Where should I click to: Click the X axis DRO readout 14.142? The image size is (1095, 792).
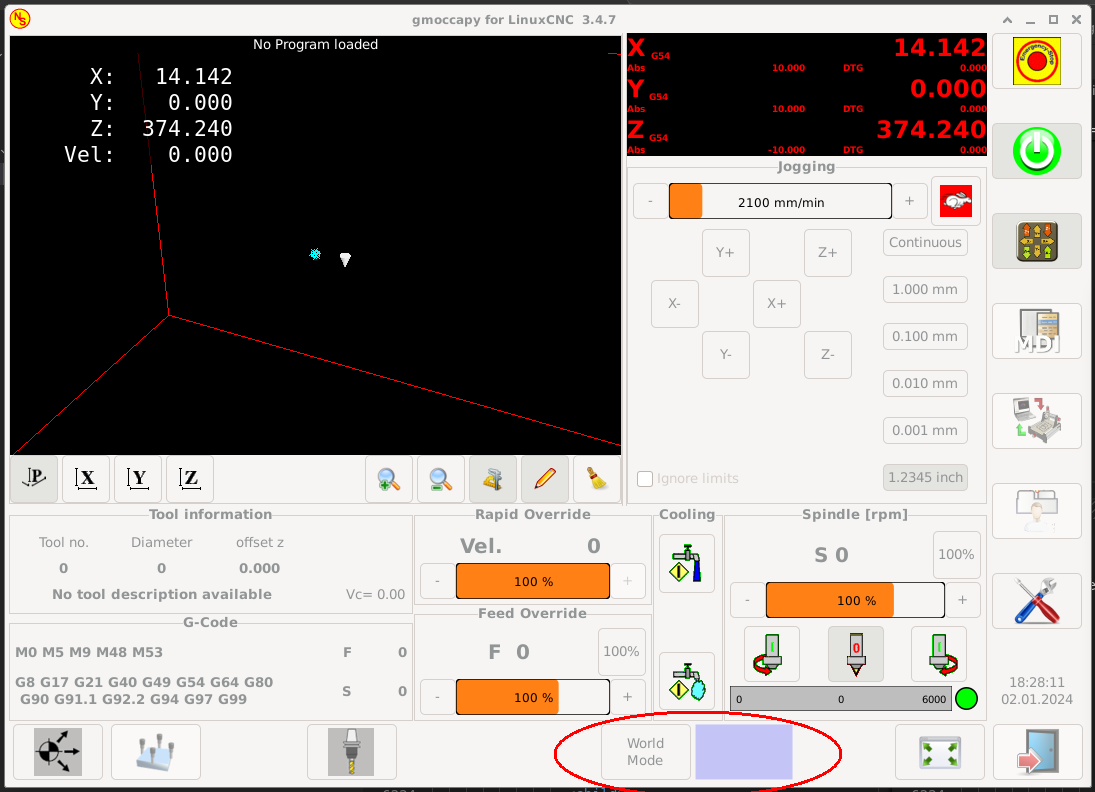click(939, 47)
